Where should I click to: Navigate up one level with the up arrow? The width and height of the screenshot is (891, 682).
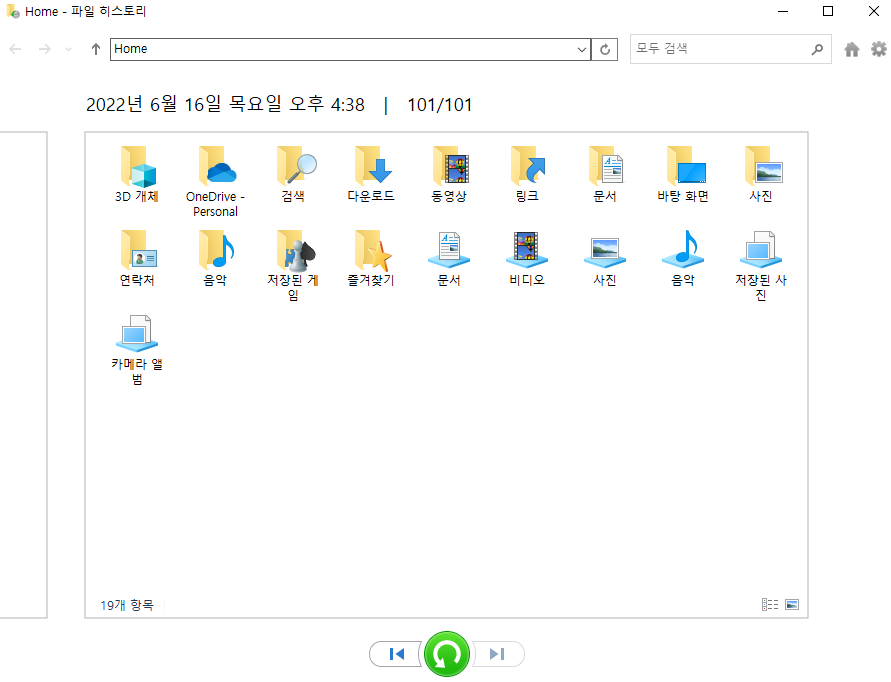95,48
